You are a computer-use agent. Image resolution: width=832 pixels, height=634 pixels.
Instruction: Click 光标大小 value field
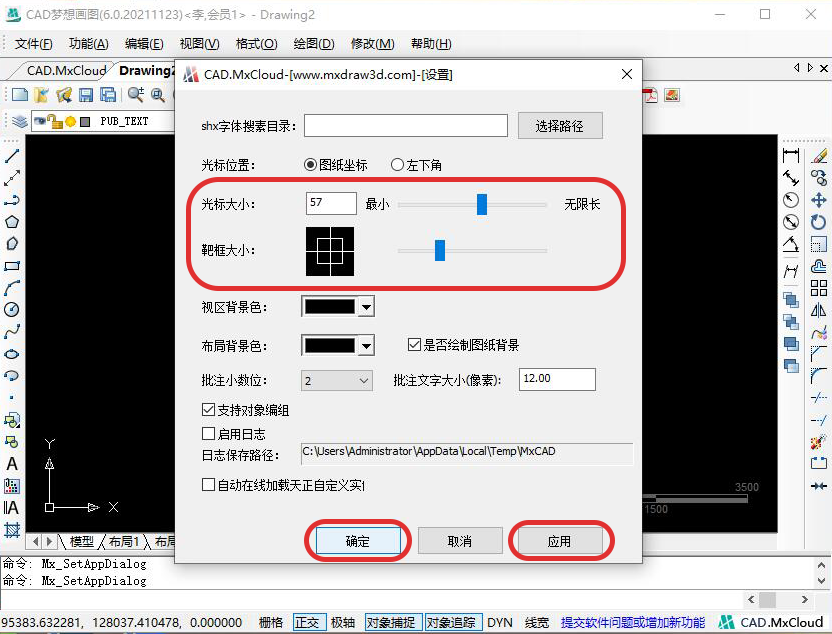point(331,203)
